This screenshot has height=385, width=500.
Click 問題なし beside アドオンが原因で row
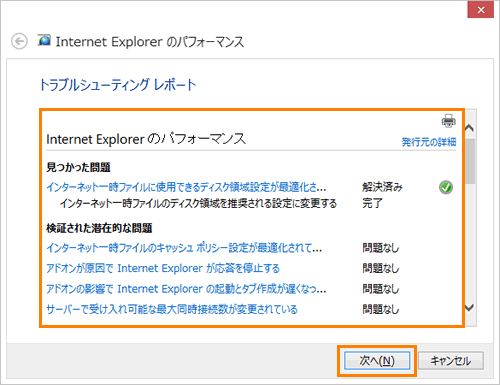point(381,268)
